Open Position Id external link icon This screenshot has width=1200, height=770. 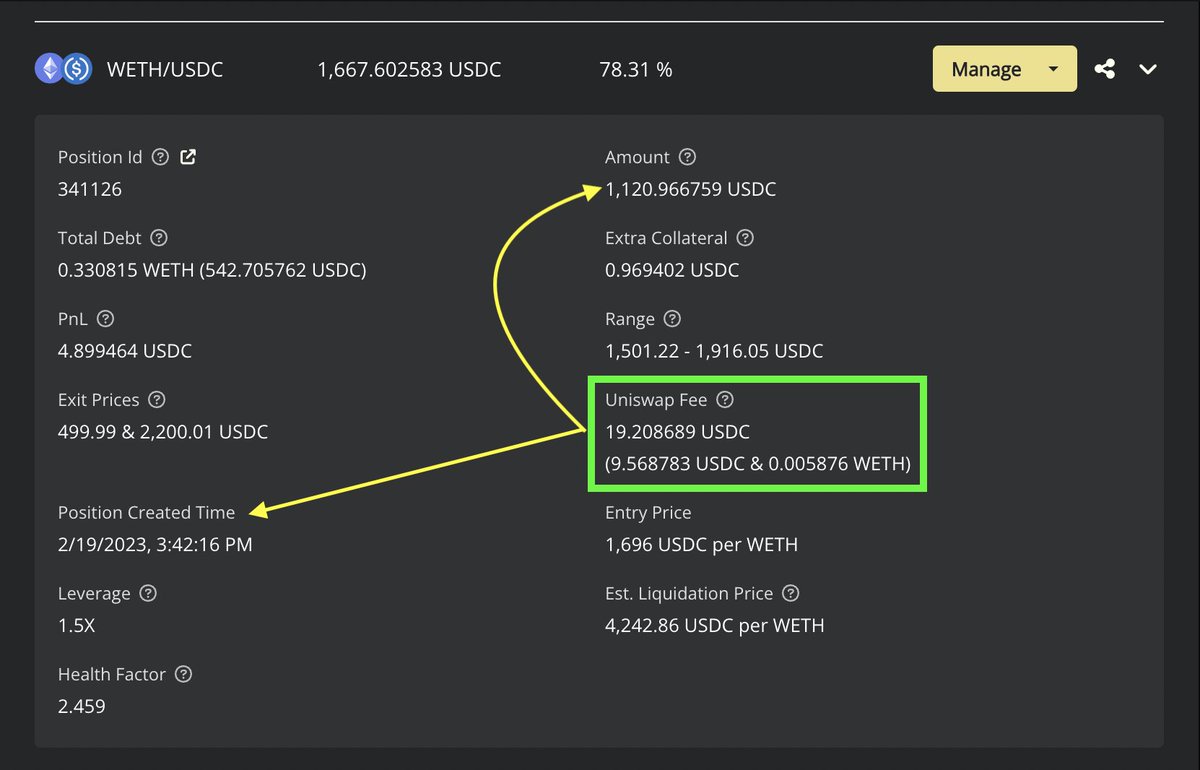coord(188,157)
